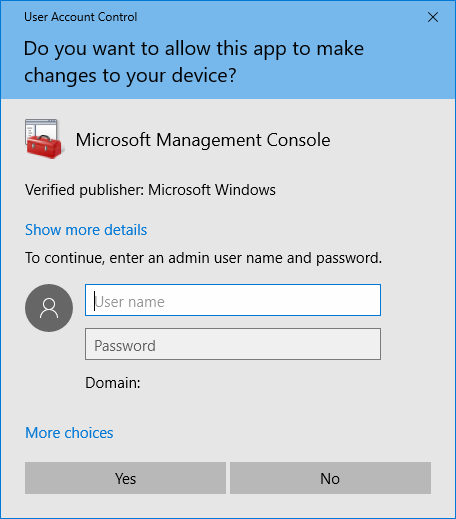Click the User Account Control title text
Screen dimensions: 456x519
tap(81, 17)
